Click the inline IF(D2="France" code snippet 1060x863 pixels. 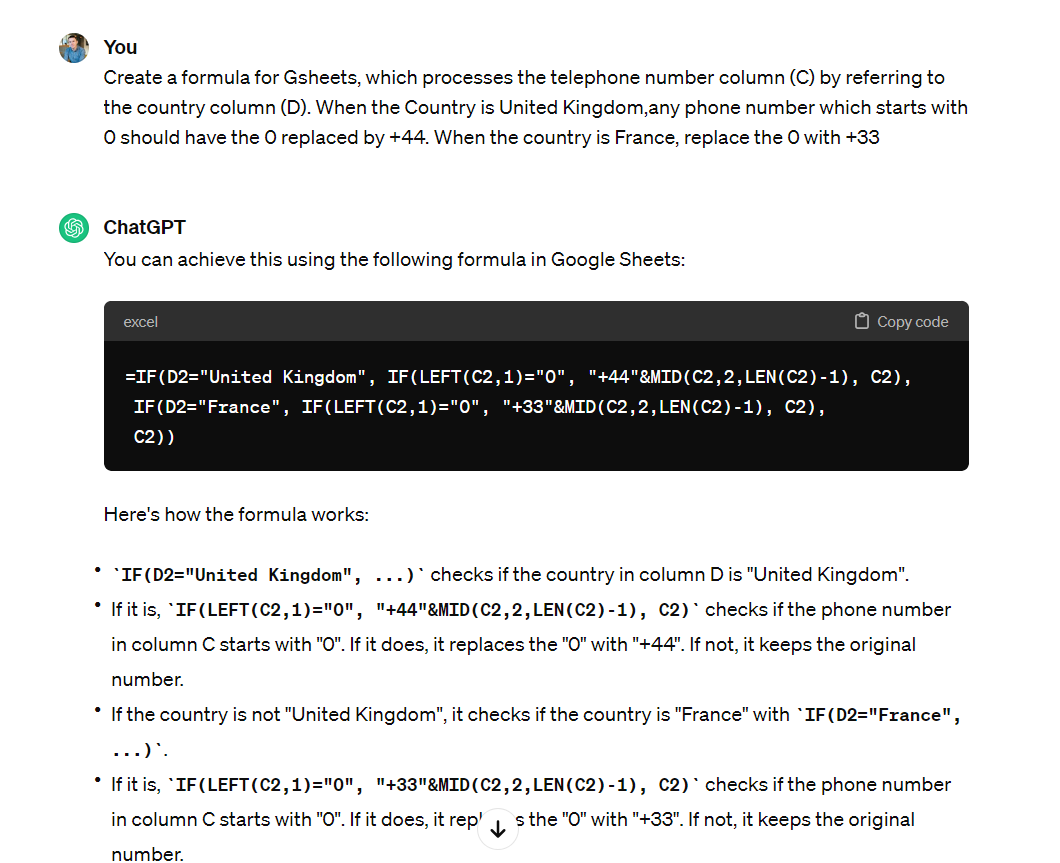tap(879, 715)
